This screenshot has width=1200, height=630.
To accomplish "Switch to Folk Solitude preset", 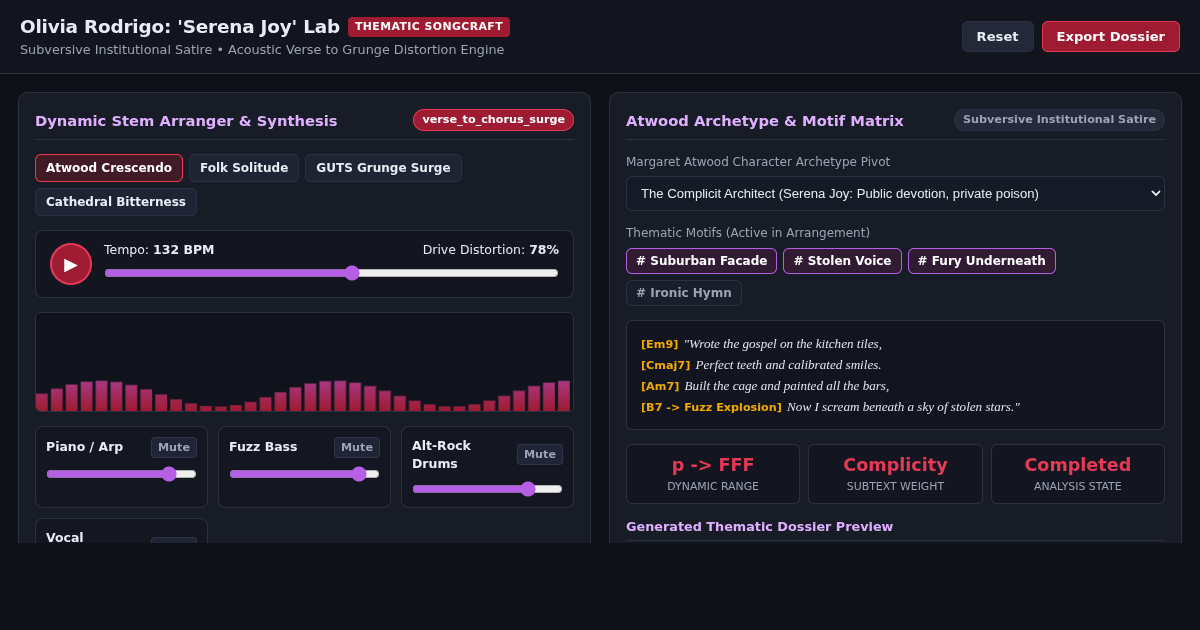I will click(x=244, y=168).
